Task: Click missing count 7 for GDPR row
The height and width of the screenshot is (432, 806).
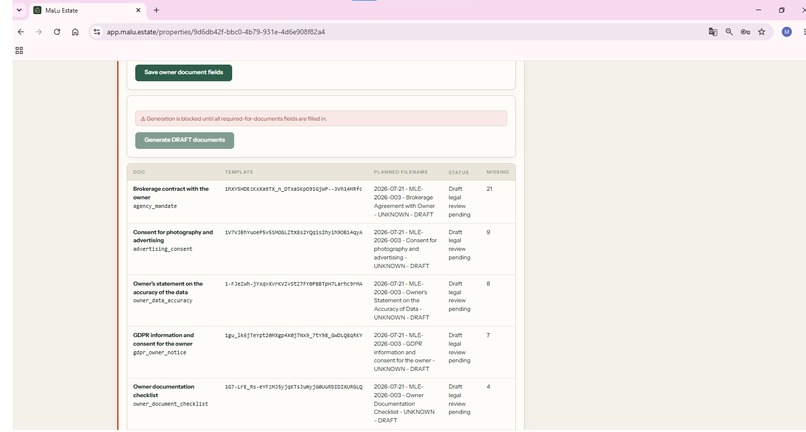Action: point(488,335)
